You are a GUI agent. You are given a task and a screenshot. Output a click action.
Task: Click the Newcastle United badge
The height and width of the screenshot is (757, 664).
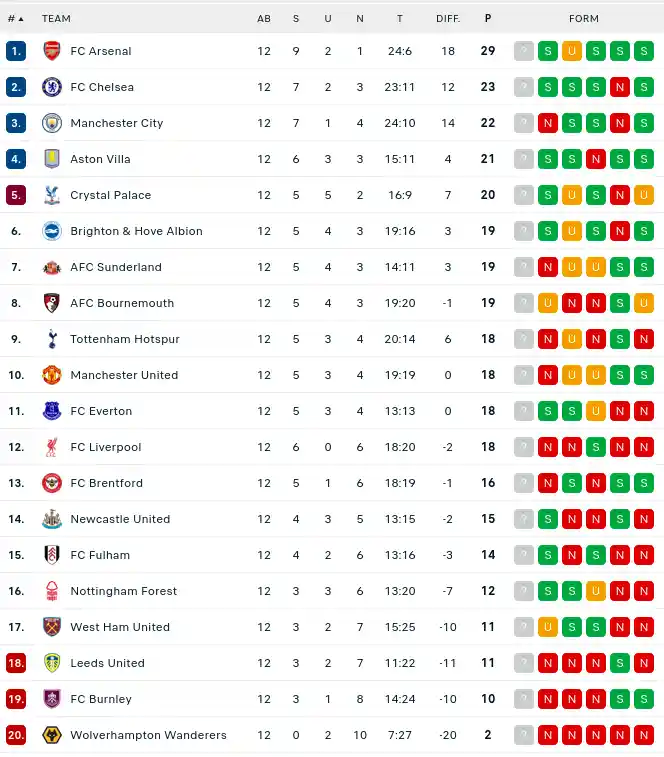point(52,519)
